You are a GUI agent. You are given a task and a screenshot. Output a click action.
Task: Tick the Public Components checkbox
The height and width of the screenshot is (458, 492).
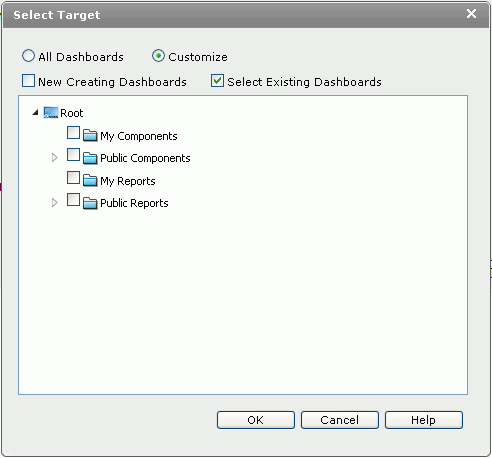click(x=73, y=155)
